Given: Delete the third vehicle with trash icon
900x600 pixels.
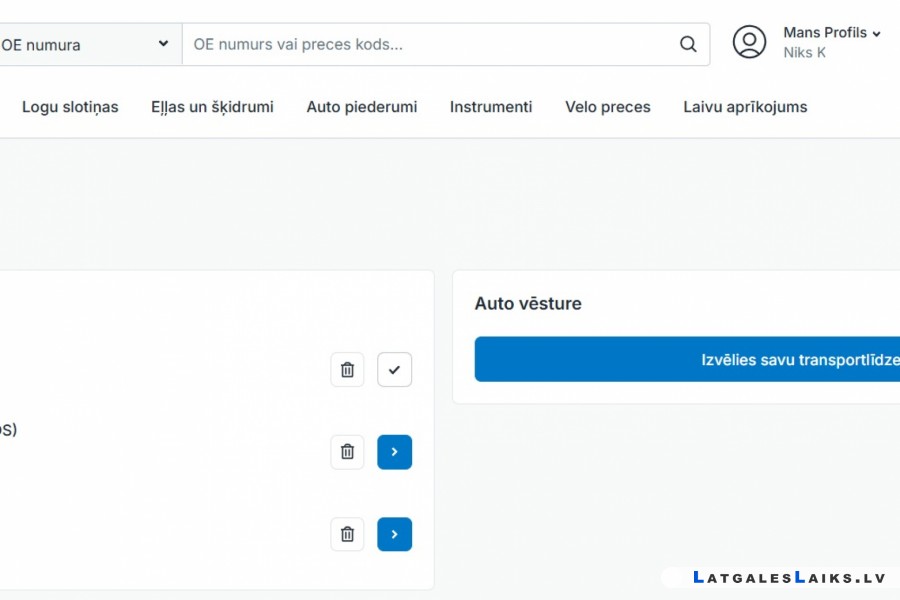Looking at the screenshot, I should [x=347, y=535].
